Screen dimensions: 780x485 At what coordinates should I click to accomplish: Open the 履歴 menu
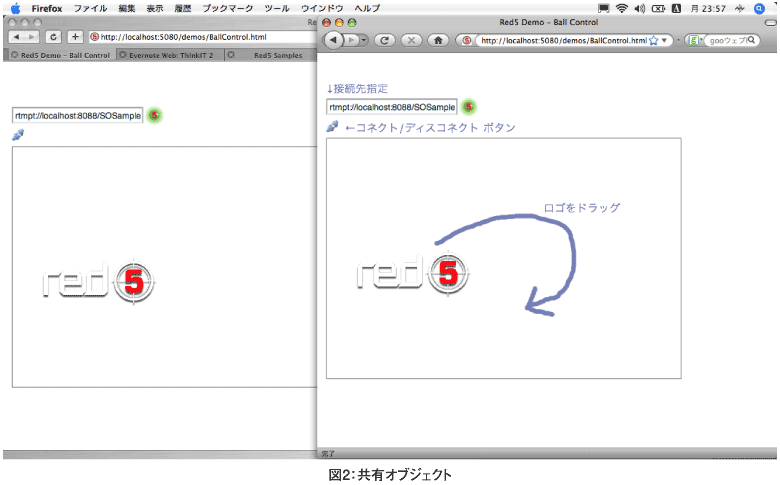pos(183,8)
